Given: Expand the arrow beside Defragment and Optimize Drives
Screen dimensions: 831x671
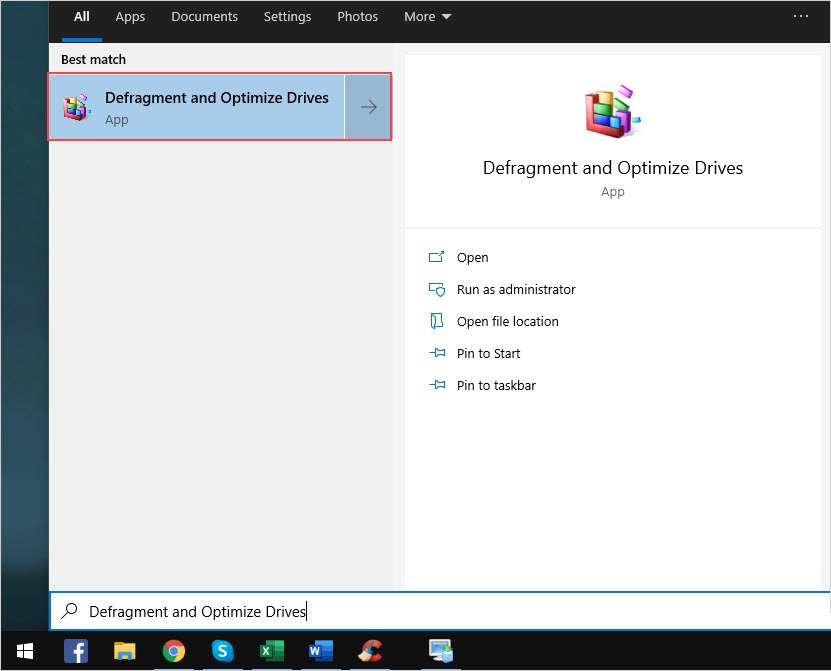Looking at the screenshot, I should coord(368,107).
